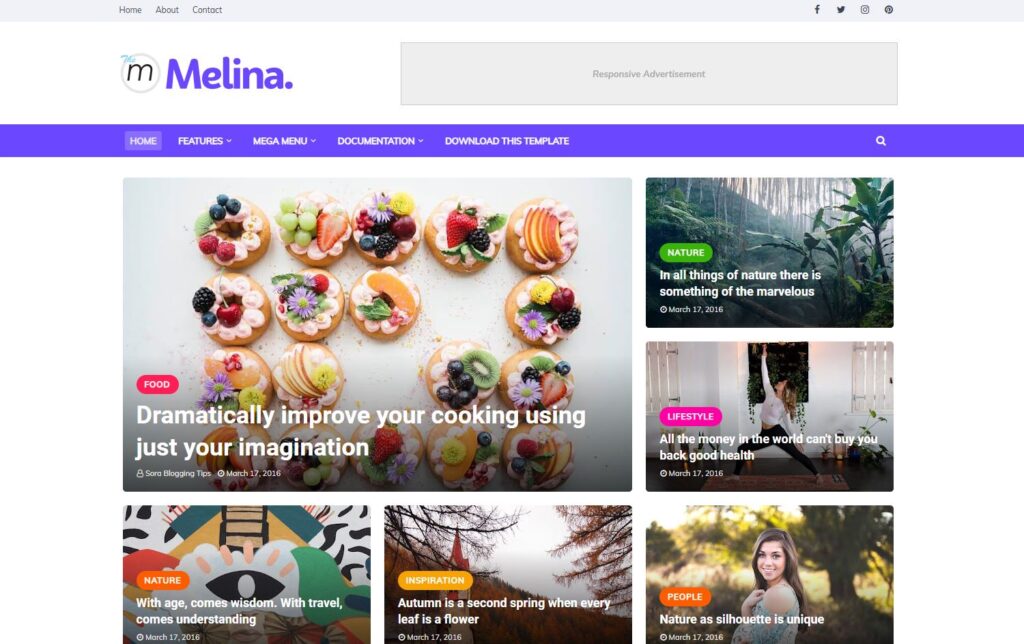Open the Instagram social icon
Viewport: 1024px width, 644px height.
click(865, 10)
